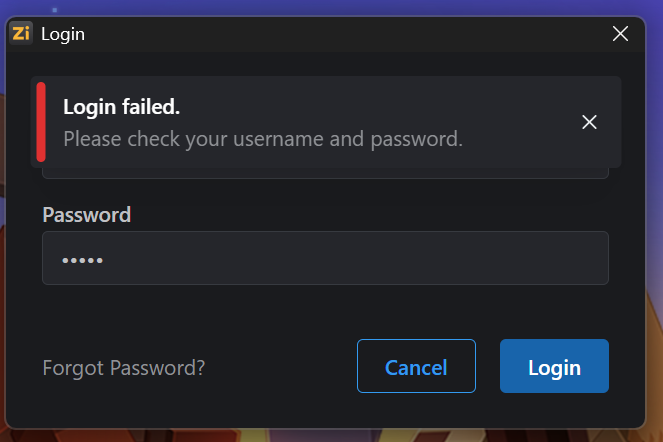
Task: Click blank dialog area above the Cancel button
Action: point(416,313)
